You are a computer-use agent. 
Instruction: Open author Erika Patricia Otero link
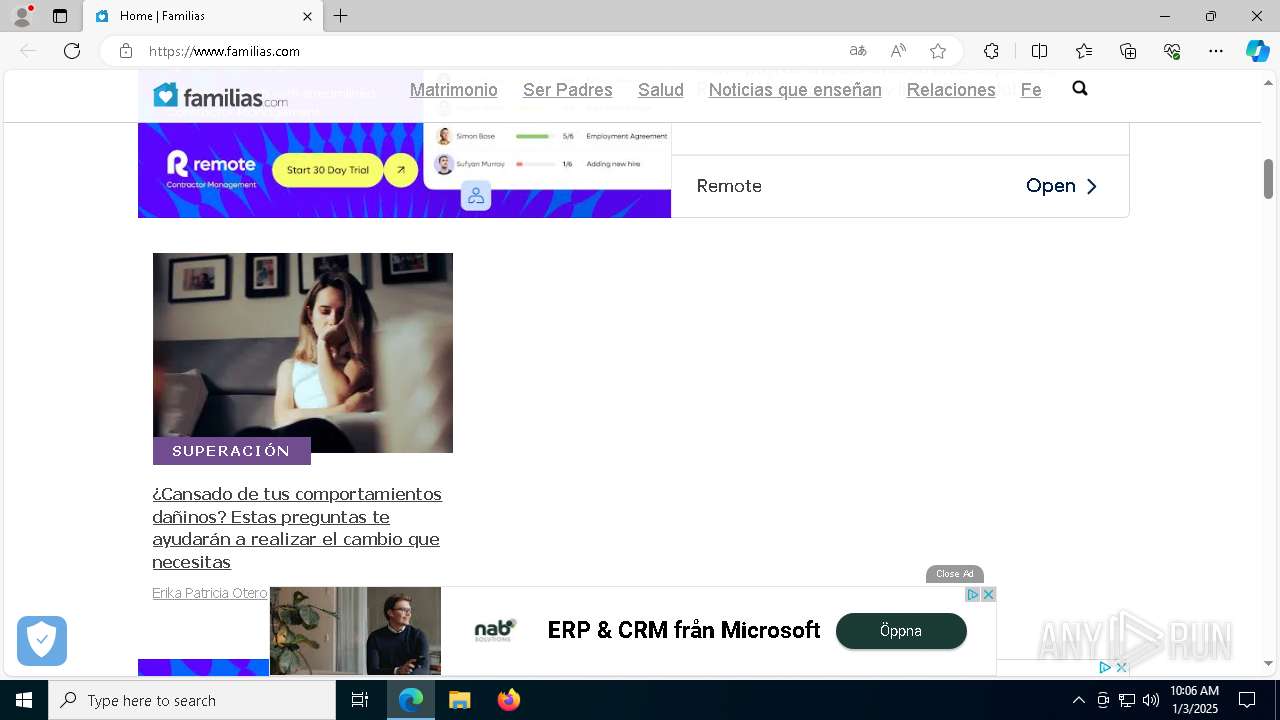click(x=210, y=593)
